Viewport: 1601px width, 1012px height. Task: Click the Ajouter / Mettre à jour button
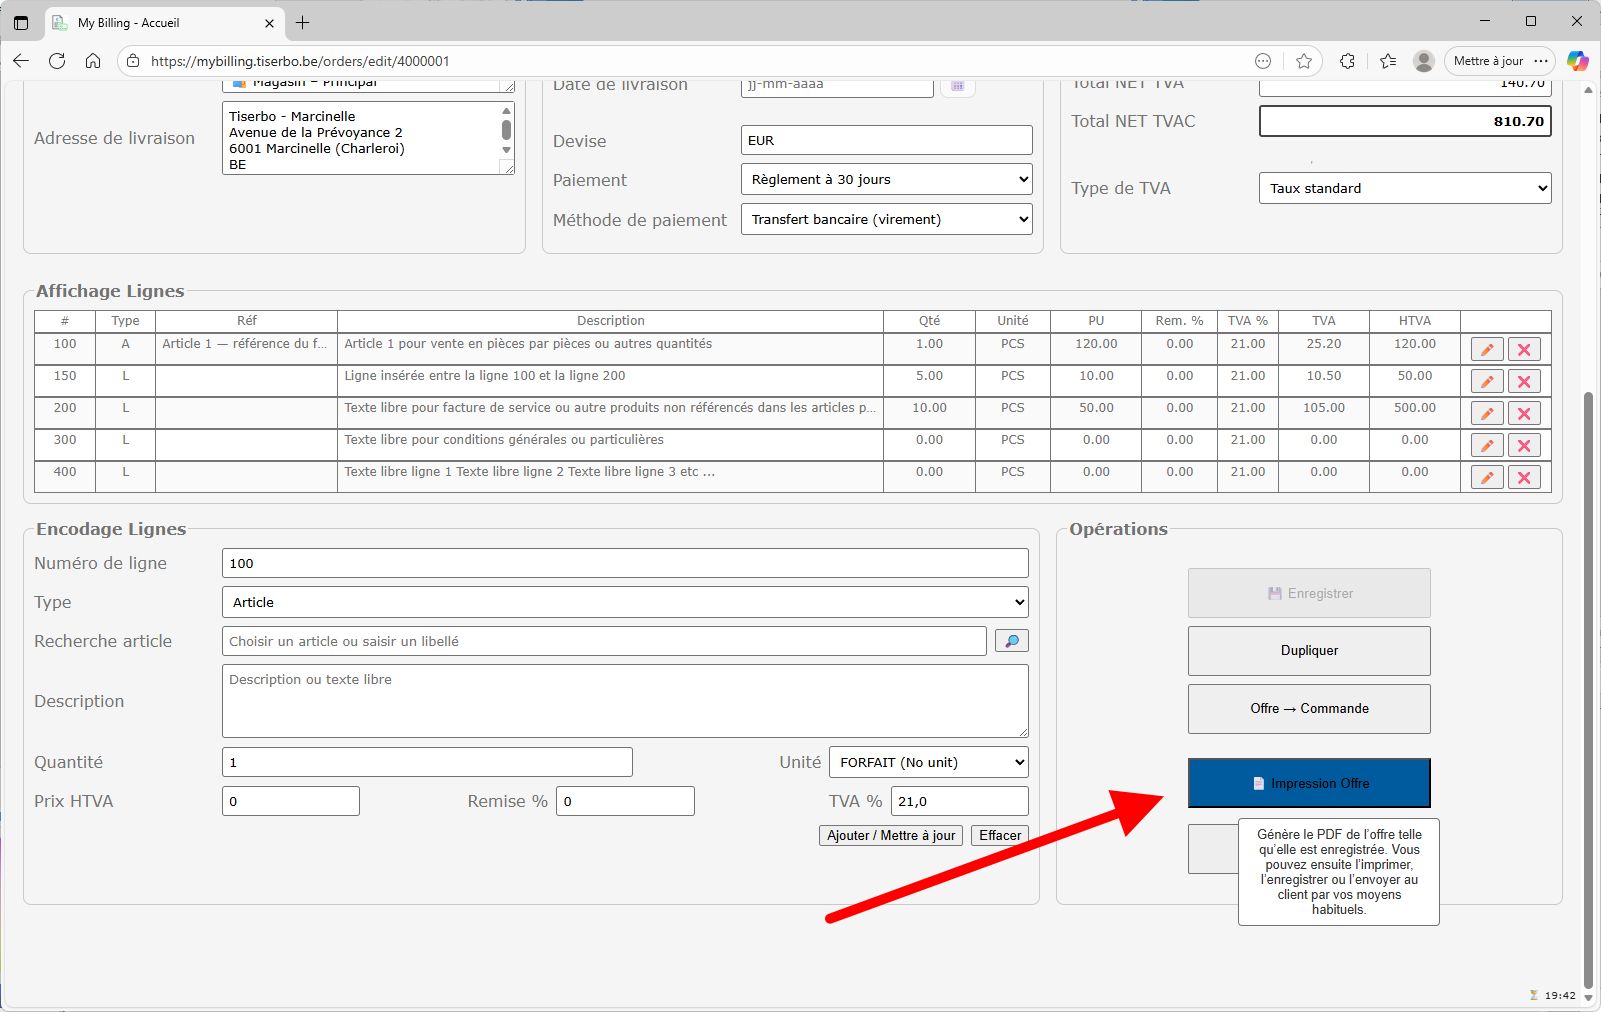pos(890,836)
